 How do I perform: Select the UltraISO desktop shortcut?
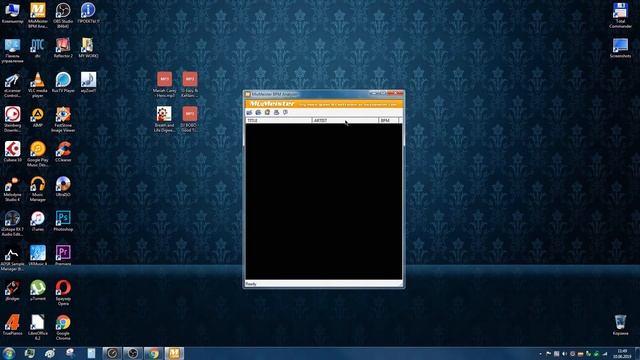(x=63, y=187)
